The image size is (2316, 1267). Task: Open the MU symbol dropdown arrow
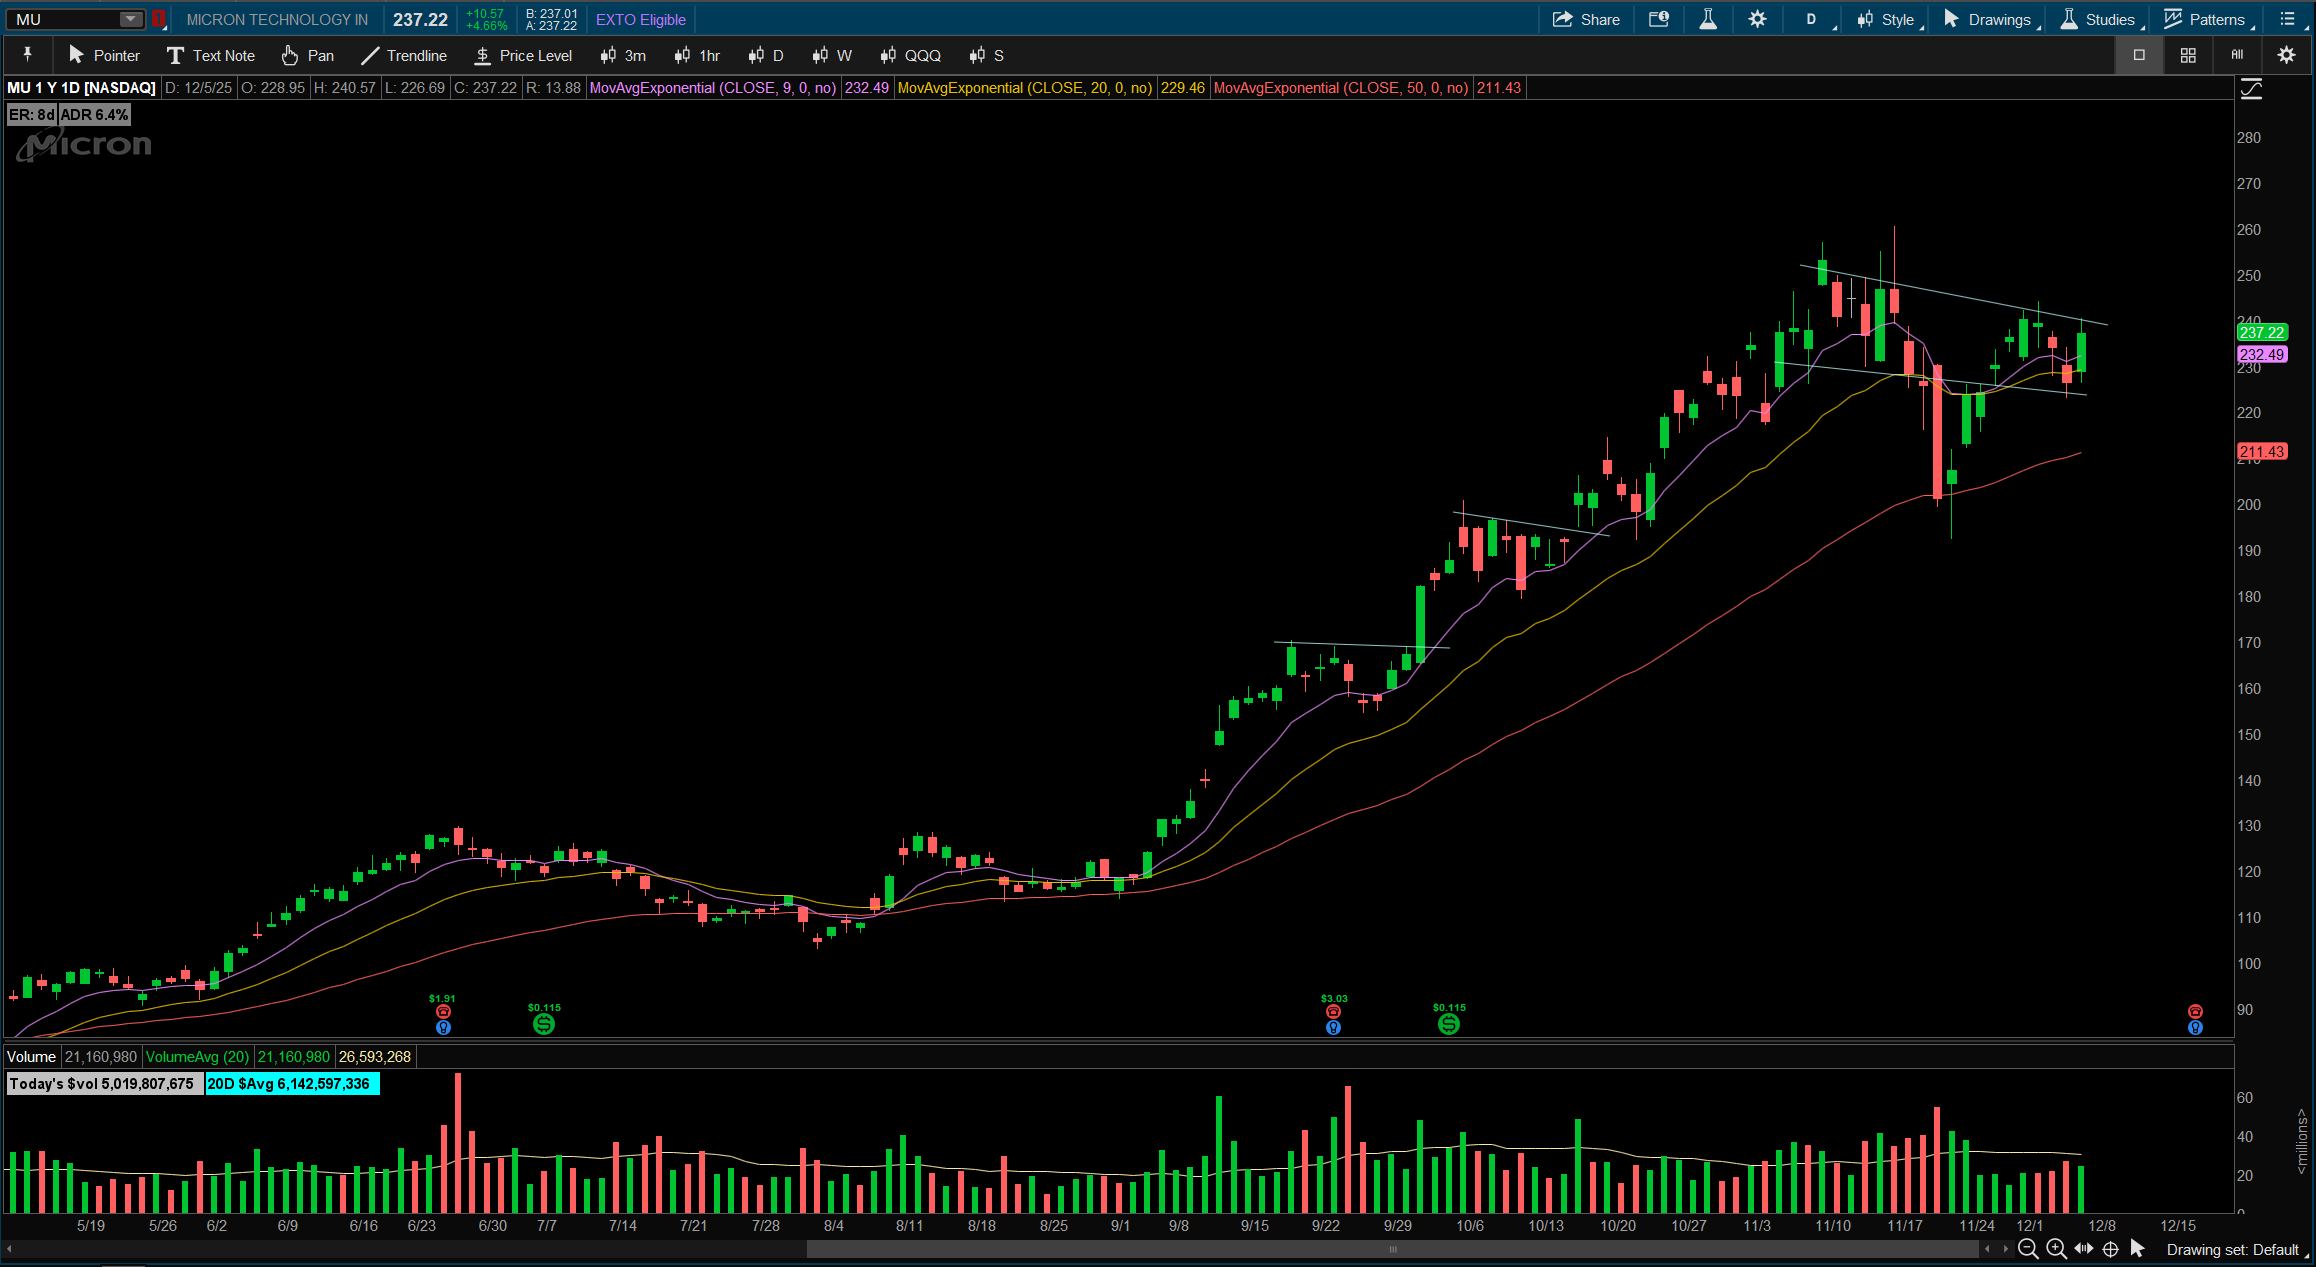(x=130, y=19)
